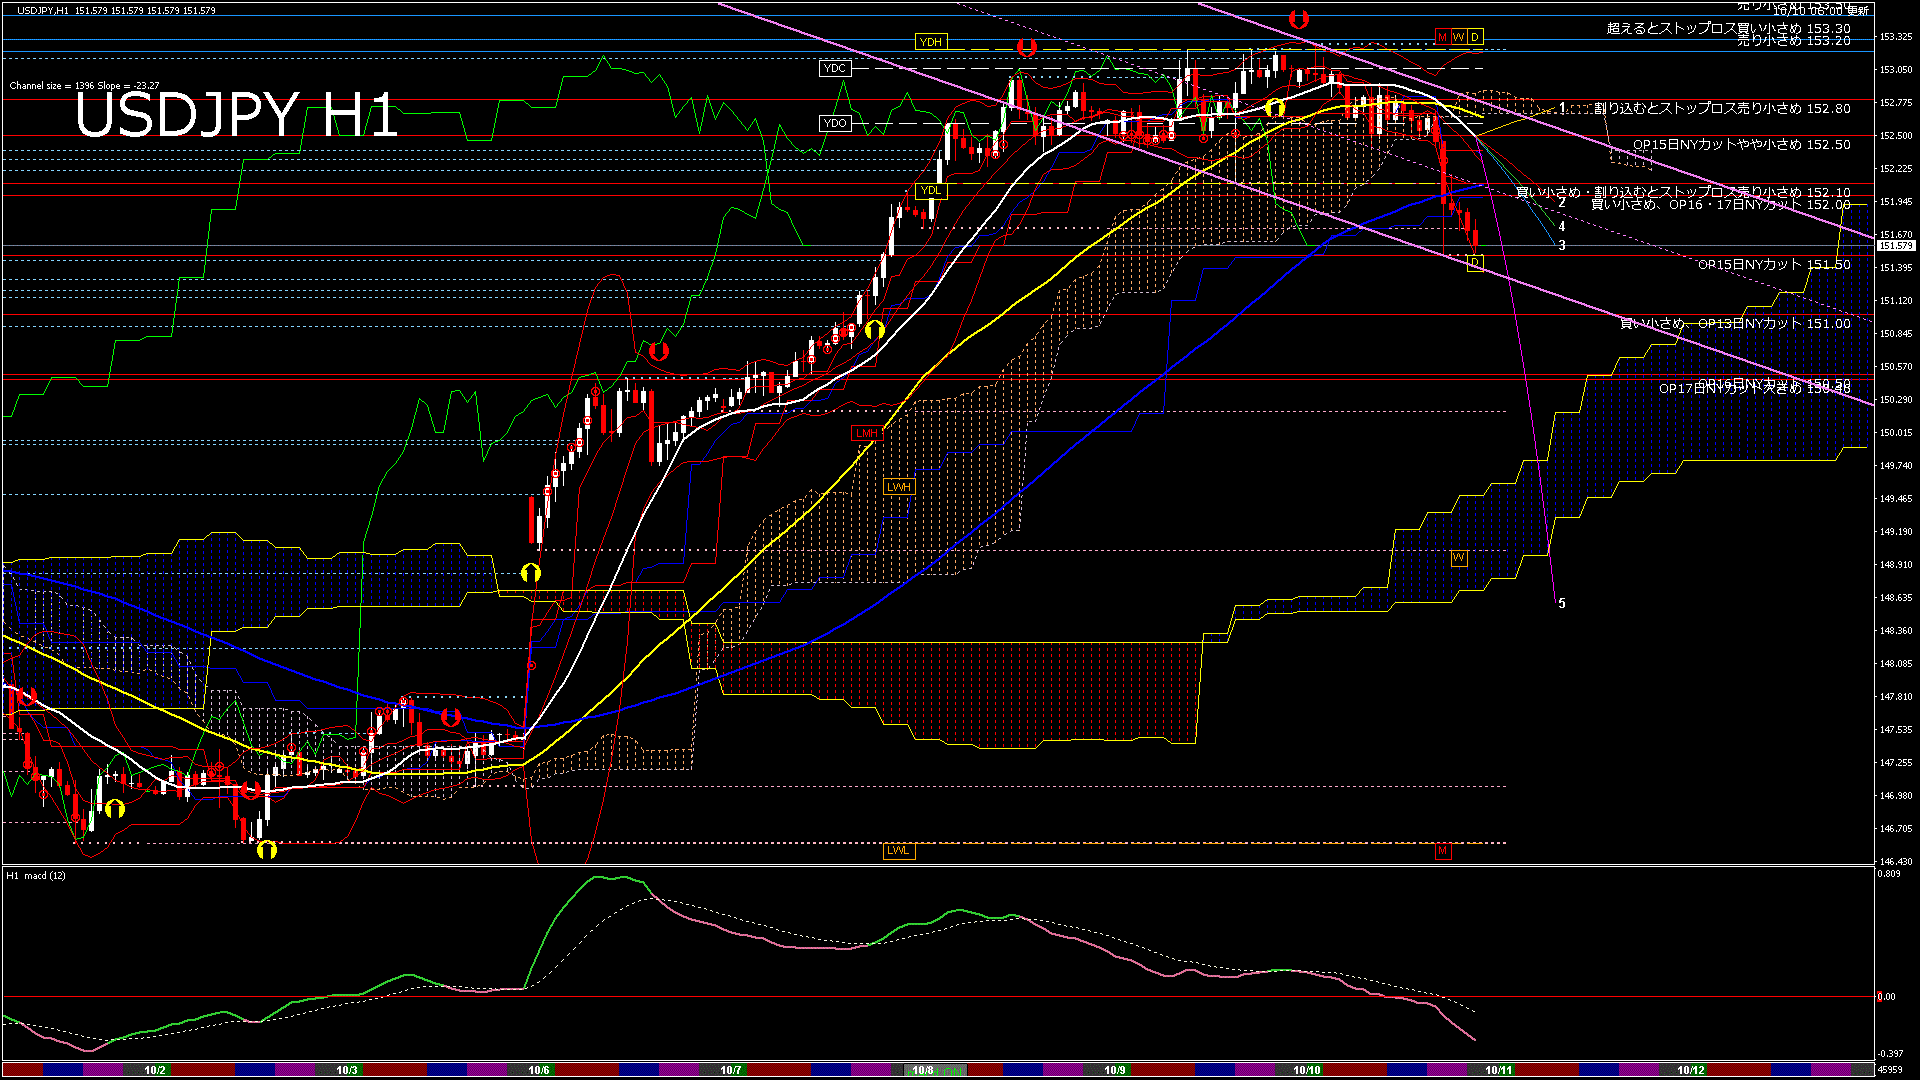
Task: Click the red down-arrow signal next to the YDH label
Action: 1026,47
